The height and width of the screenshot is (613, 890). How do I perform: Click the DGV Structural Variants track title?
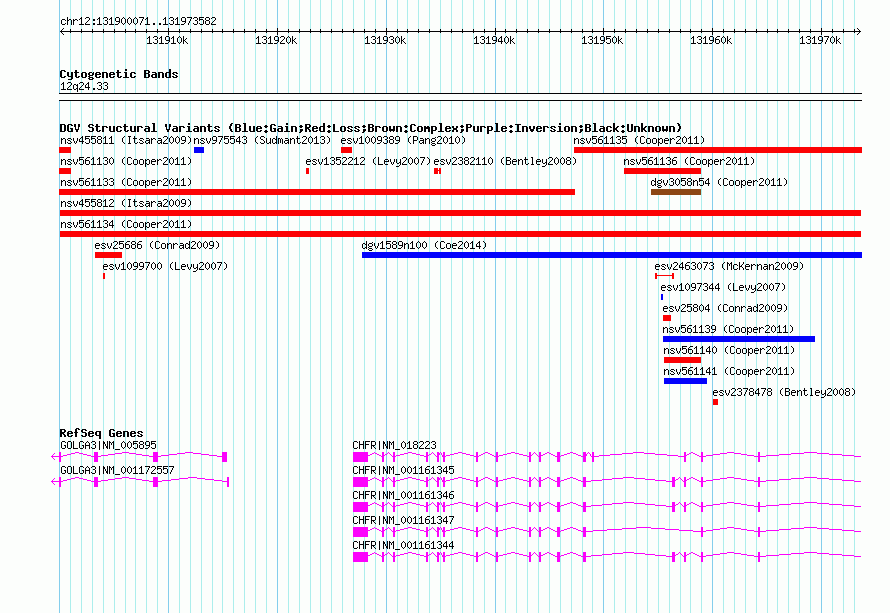point(371,128)
